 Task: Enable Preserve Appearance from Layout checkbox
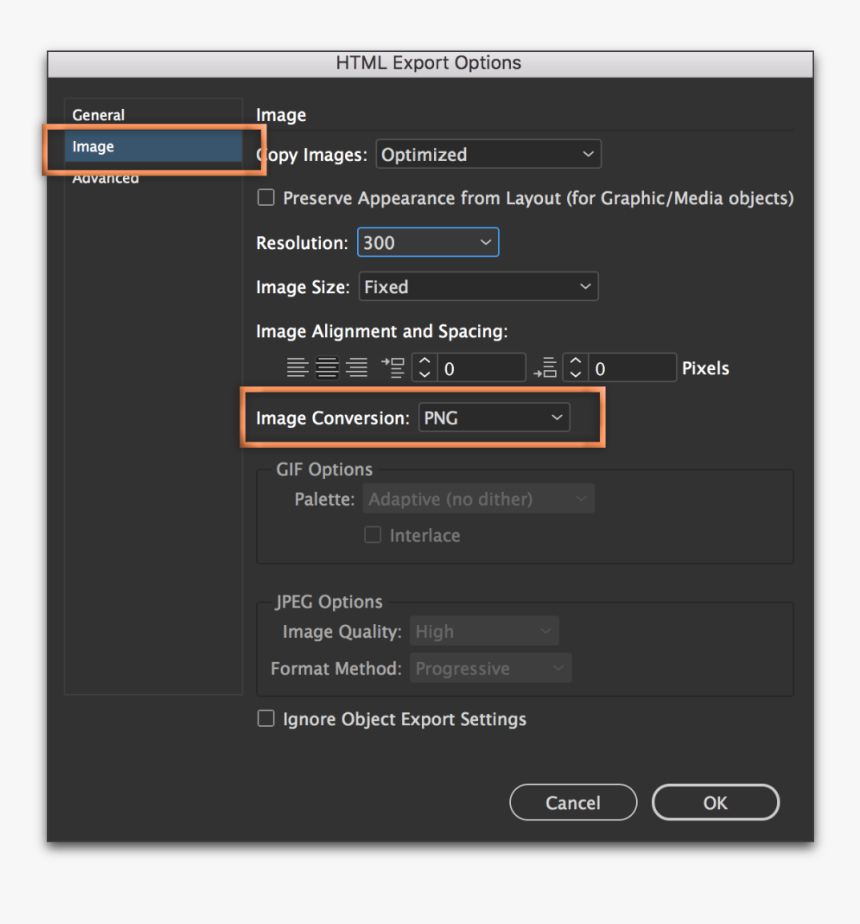click(x=266, y=198)
